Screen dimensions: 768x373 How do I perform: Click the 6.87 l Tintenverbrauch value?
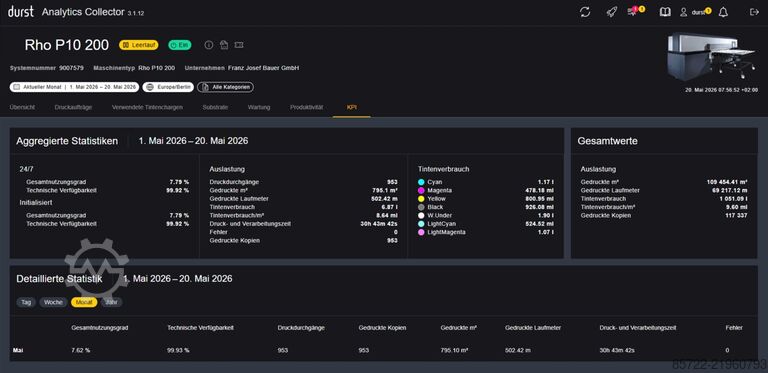(x=389, y=207)
